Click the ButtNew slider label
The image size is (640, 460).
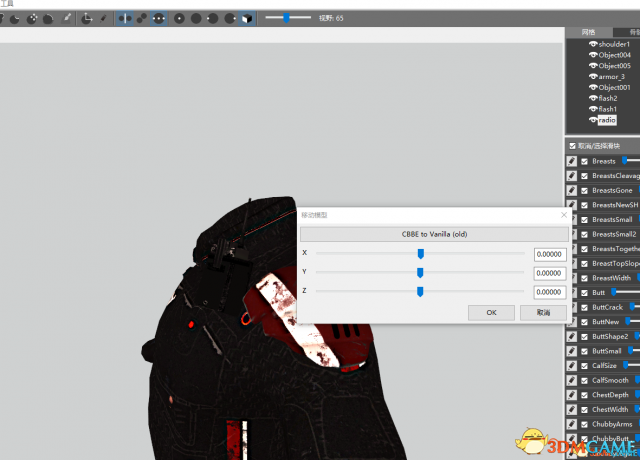(606, 322)
